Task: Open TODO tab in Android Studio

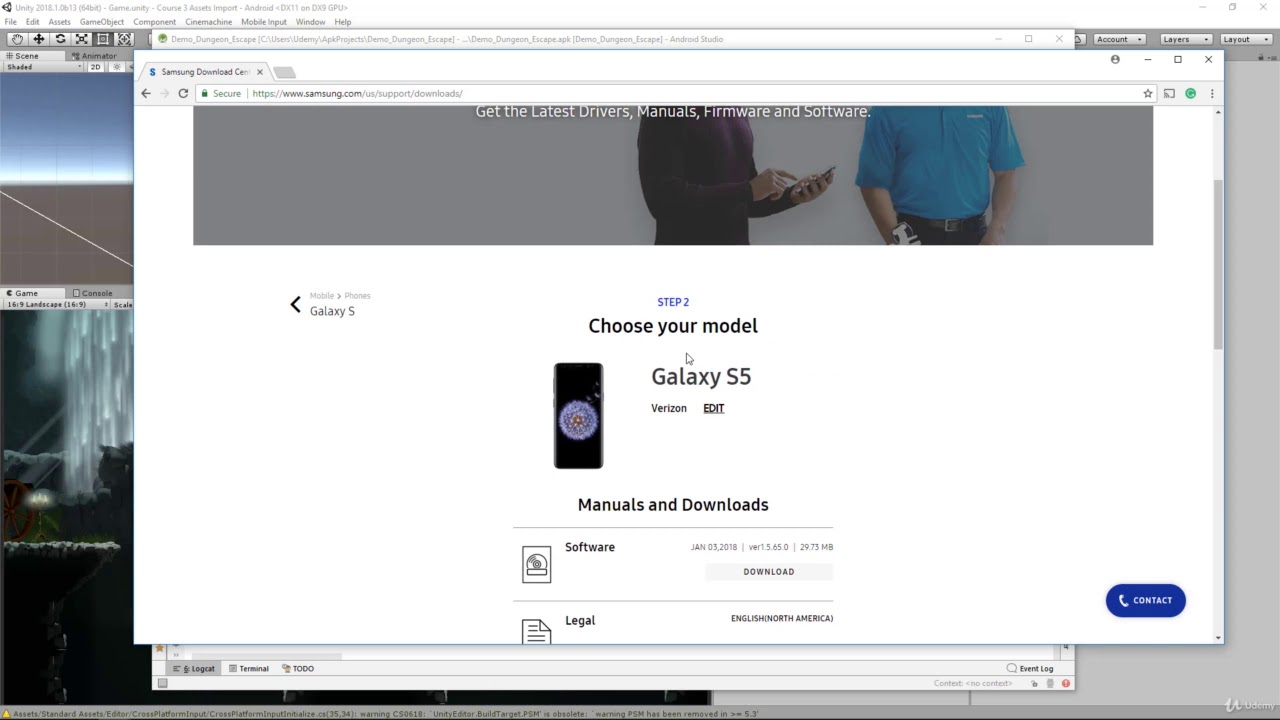Action: [x=298, y=668]
